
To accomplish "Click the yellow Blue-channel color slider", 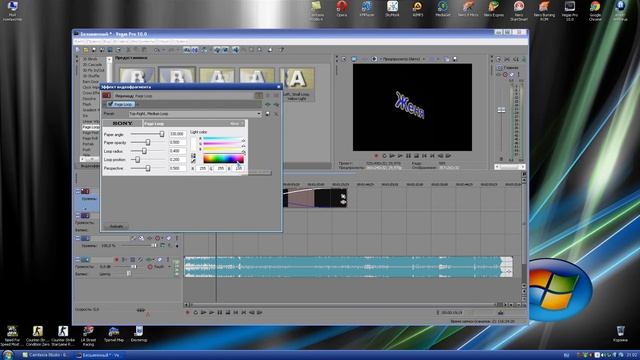I will click(222, 149).
